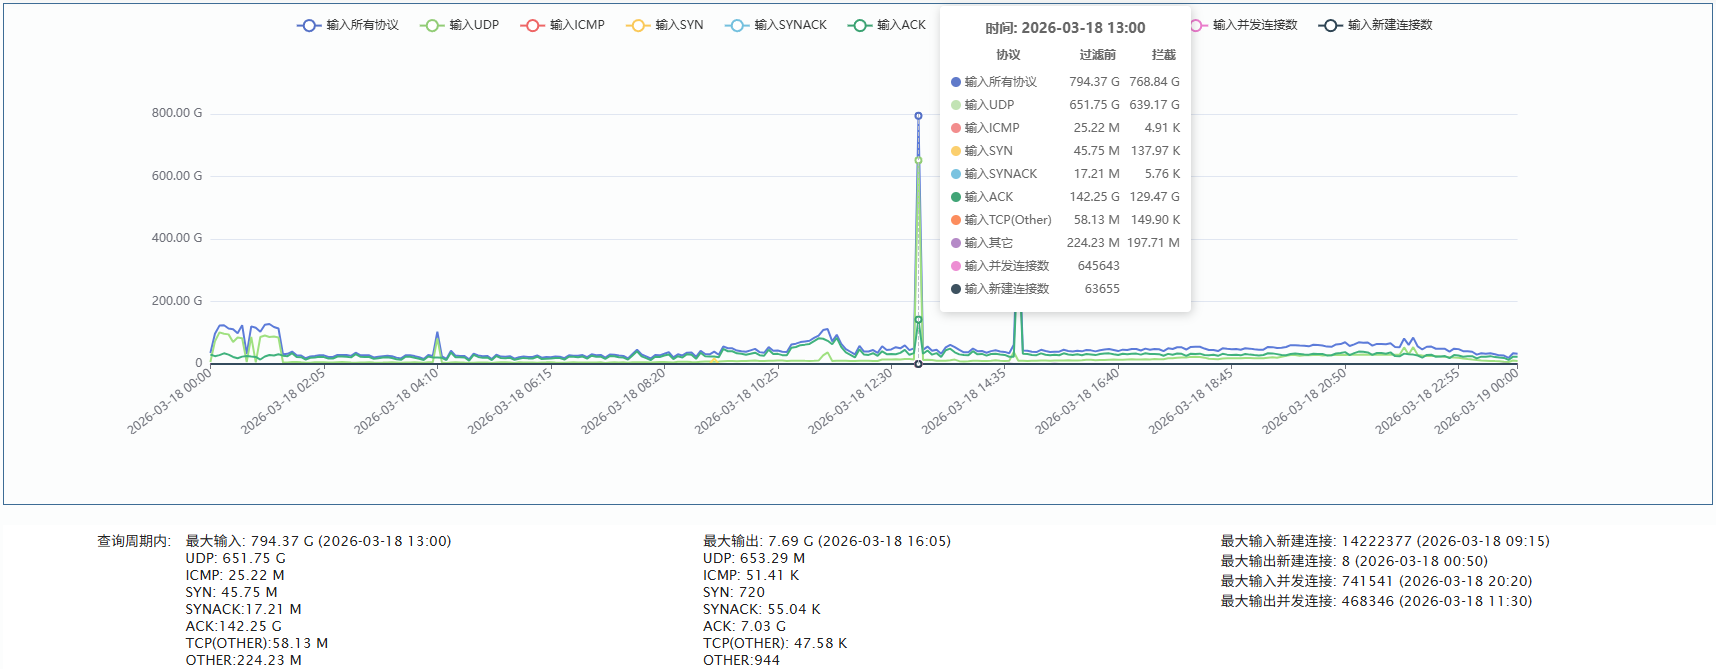Click the ACK data point on the 13:00 spike

click(x=918, y=320)
